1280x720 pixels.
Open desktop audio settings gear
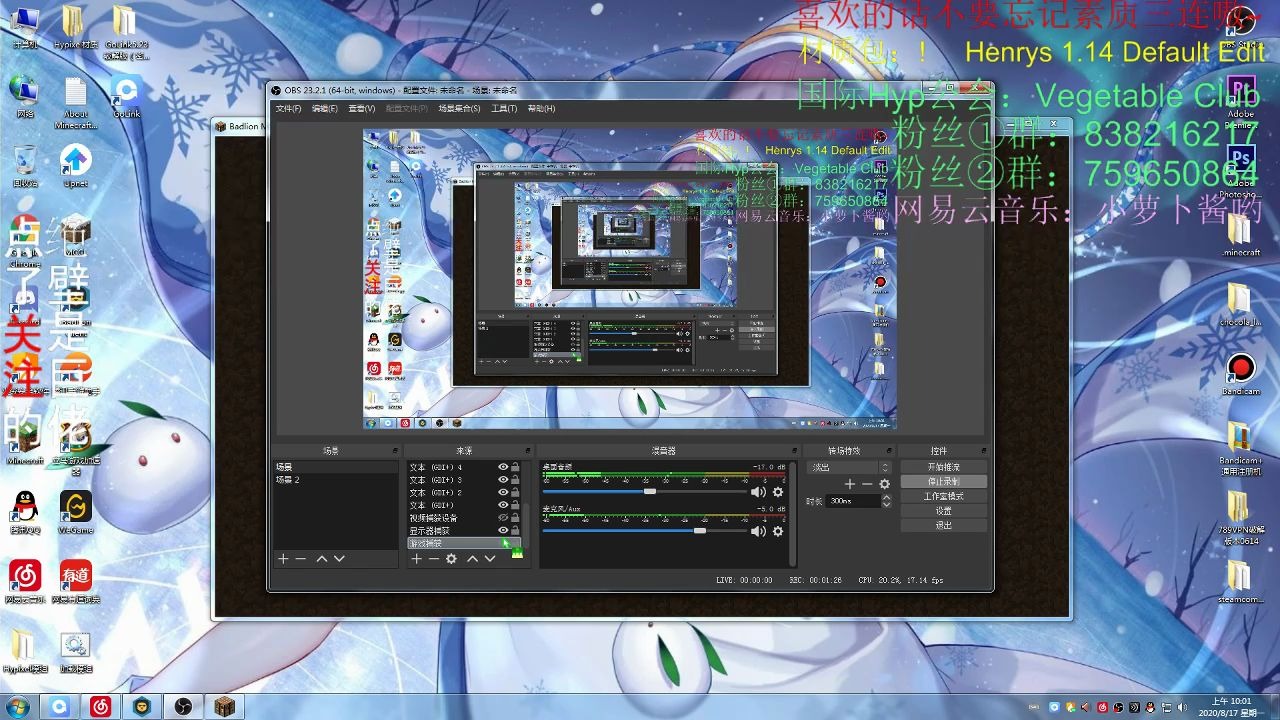777,492
